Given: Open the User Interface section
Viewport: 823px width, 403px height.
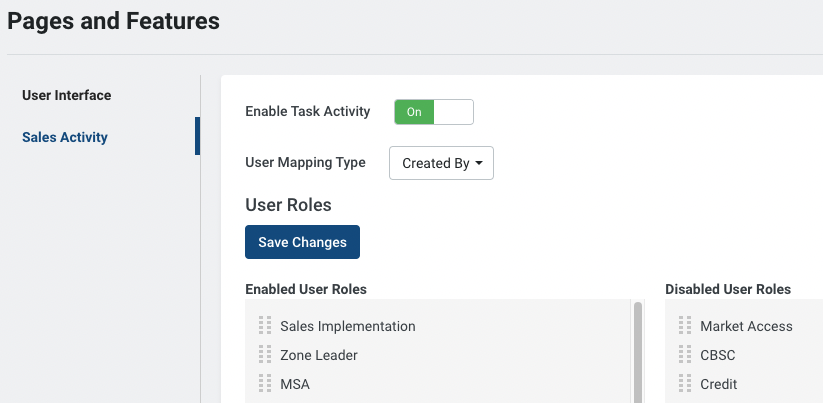Looking at the screenshot, I should (67, 96).
